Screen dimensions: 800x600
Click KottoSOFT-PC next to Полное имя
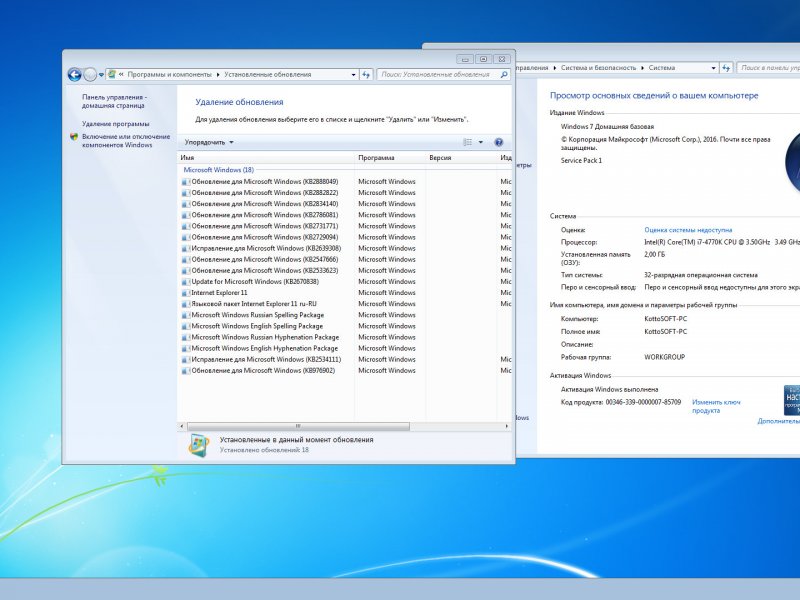[x=665, y=332]
